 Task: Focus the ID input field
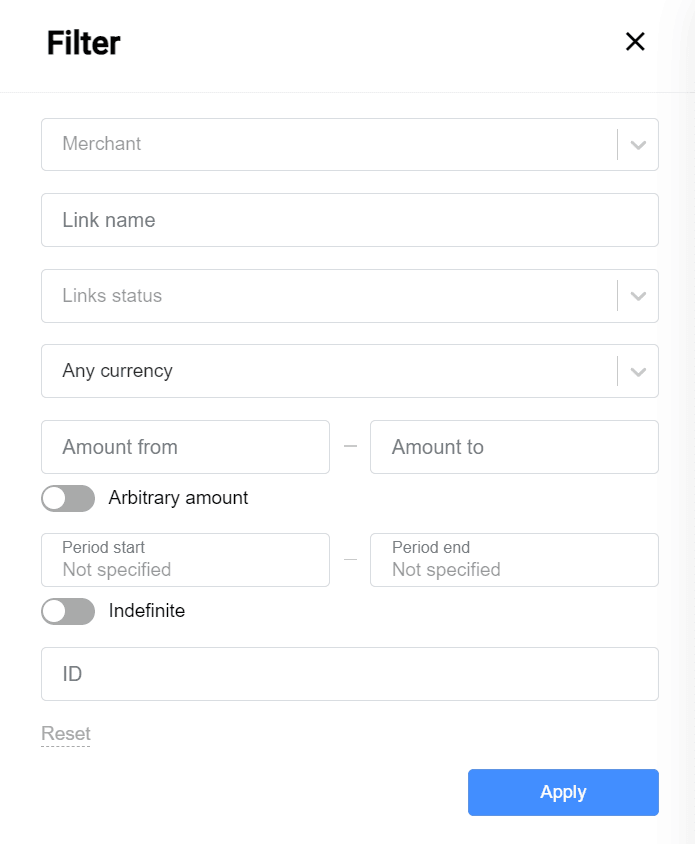coord(349,674)
